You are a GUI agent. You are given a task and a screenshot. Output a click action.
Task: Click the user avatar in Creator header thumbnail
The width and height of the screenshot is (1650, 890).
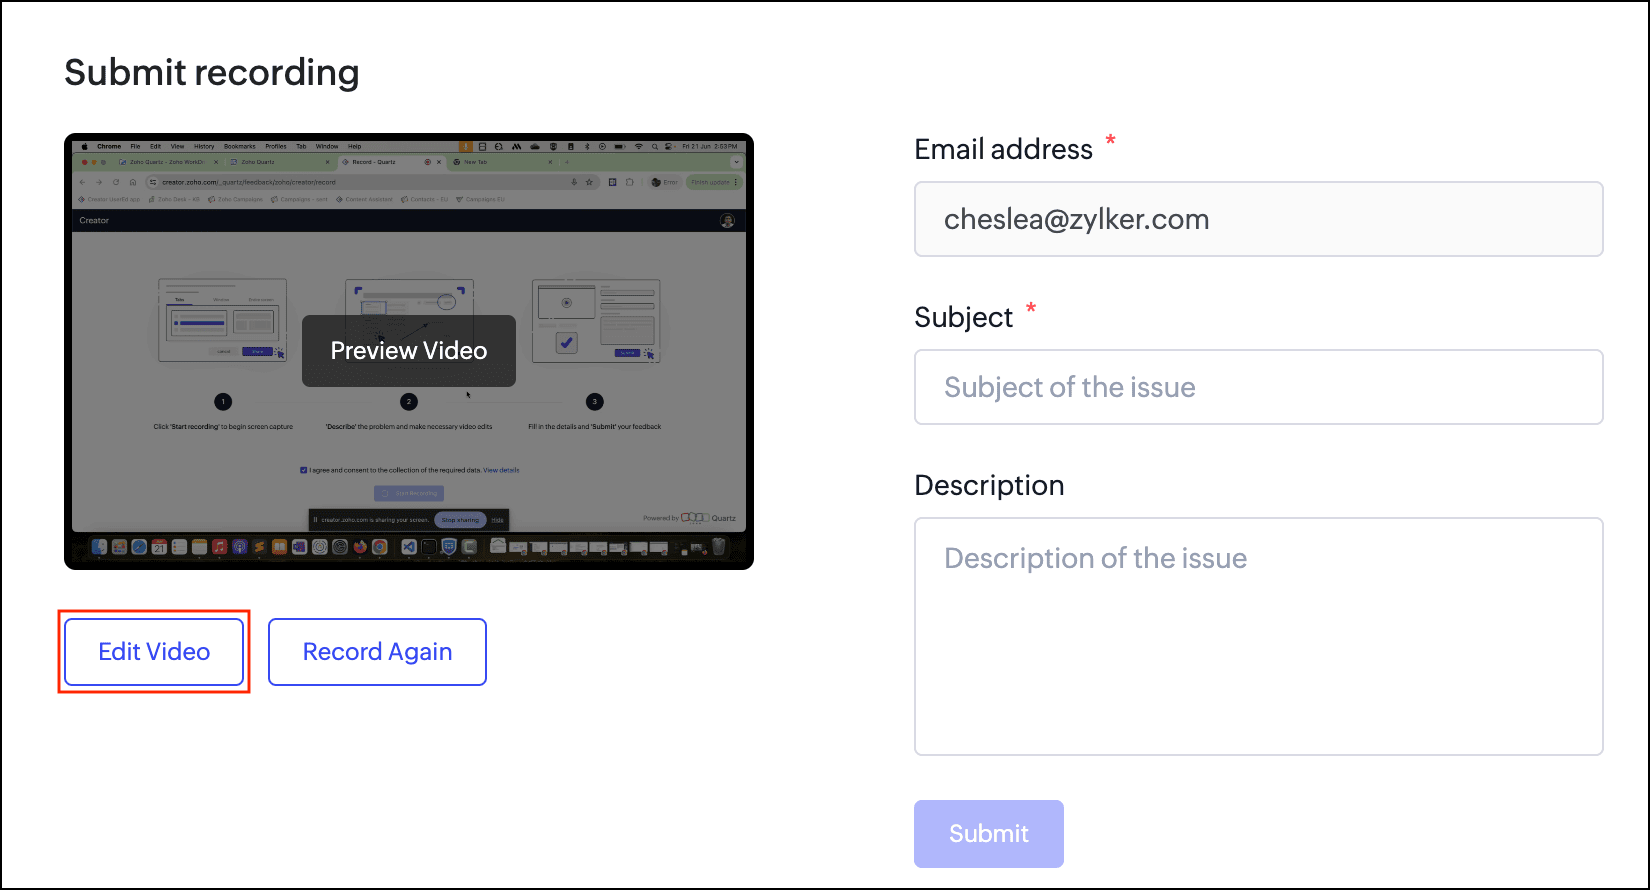[727, 221]
